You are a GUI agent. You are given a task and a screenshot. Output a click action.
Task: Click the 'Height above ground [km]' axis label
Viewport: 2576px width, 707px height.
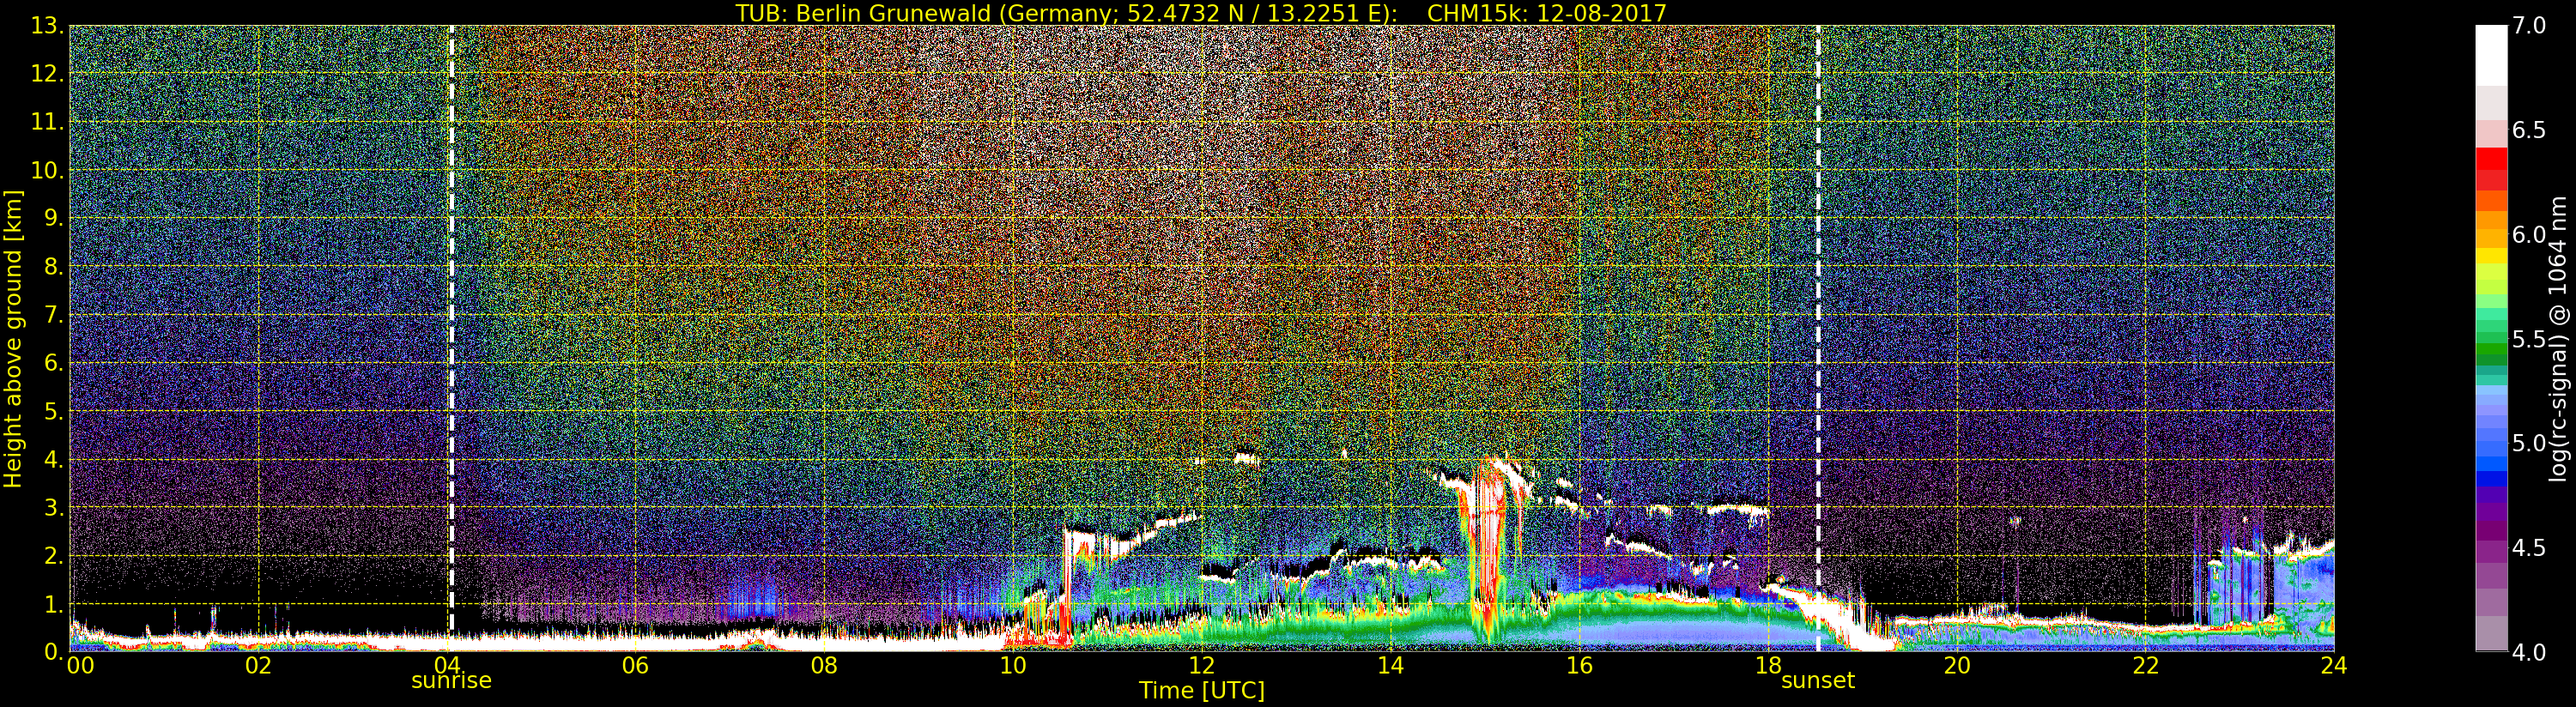[13, 338]
